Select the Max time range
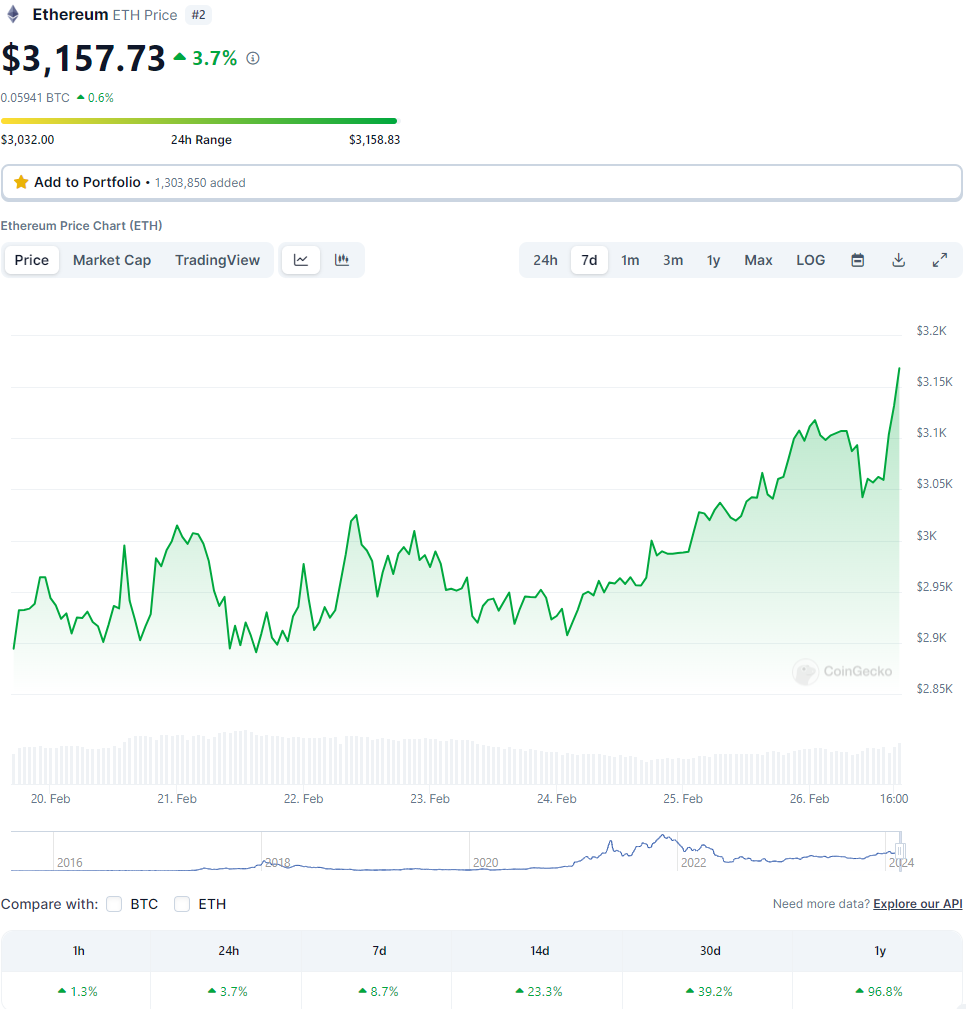The image size is (966, 1009). (x=758, y=260)
